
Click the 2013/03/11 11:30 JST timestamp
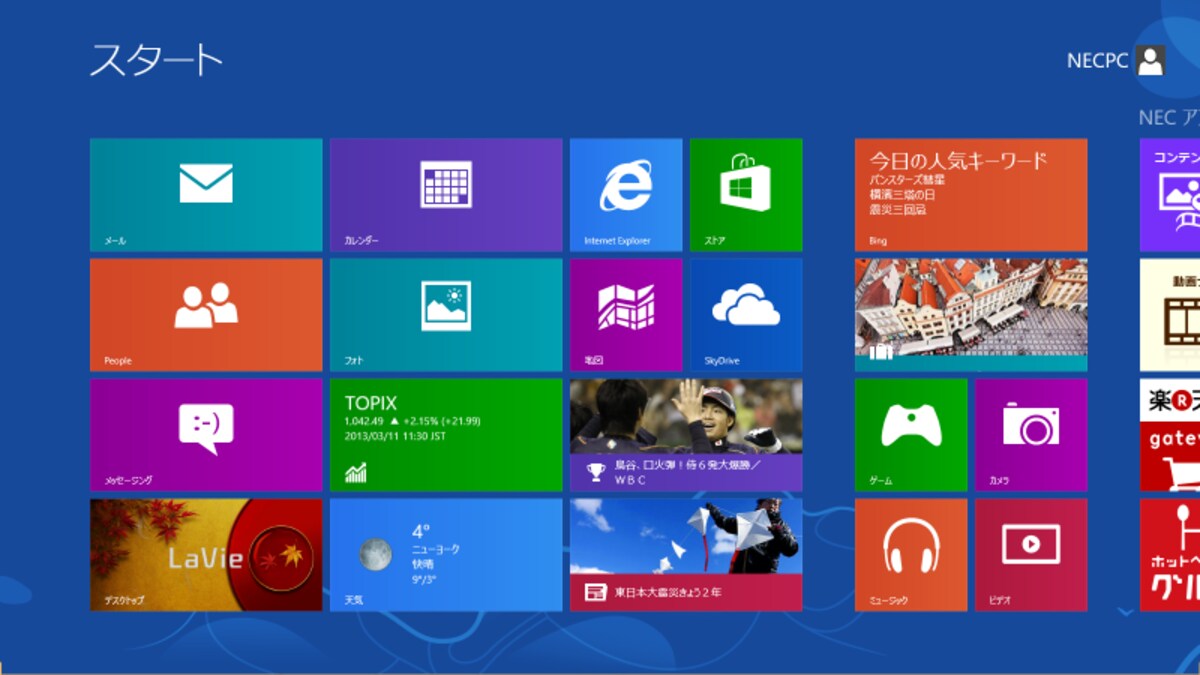click(x=395, y=436)
